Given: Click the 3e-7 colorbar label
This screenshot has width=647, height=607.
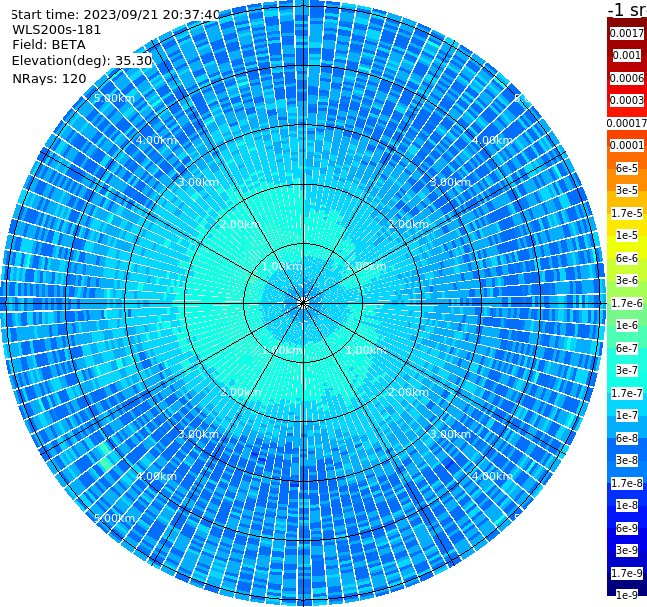Looking at the screenshot, I should 627,370.
